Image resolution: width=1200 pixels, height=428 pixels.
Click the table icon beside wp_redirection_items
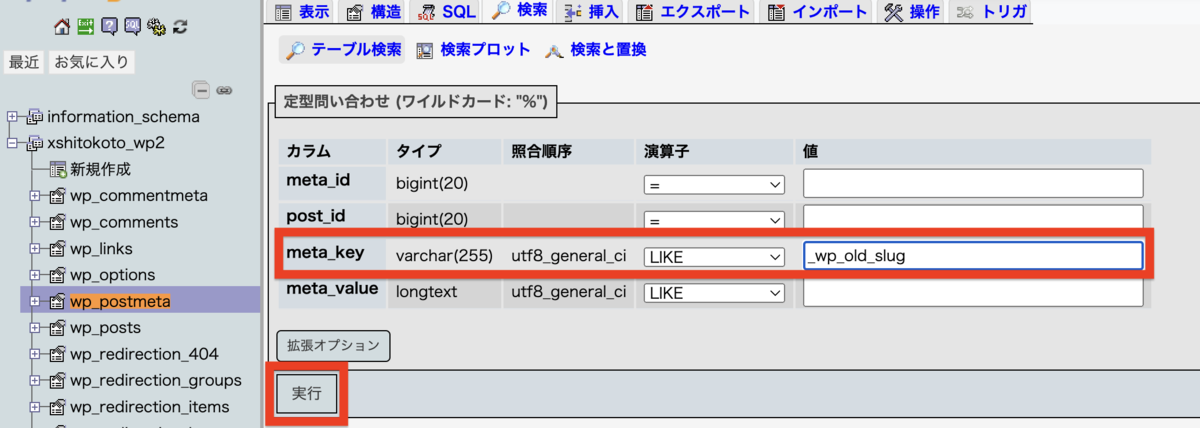(x=57, y=407)
